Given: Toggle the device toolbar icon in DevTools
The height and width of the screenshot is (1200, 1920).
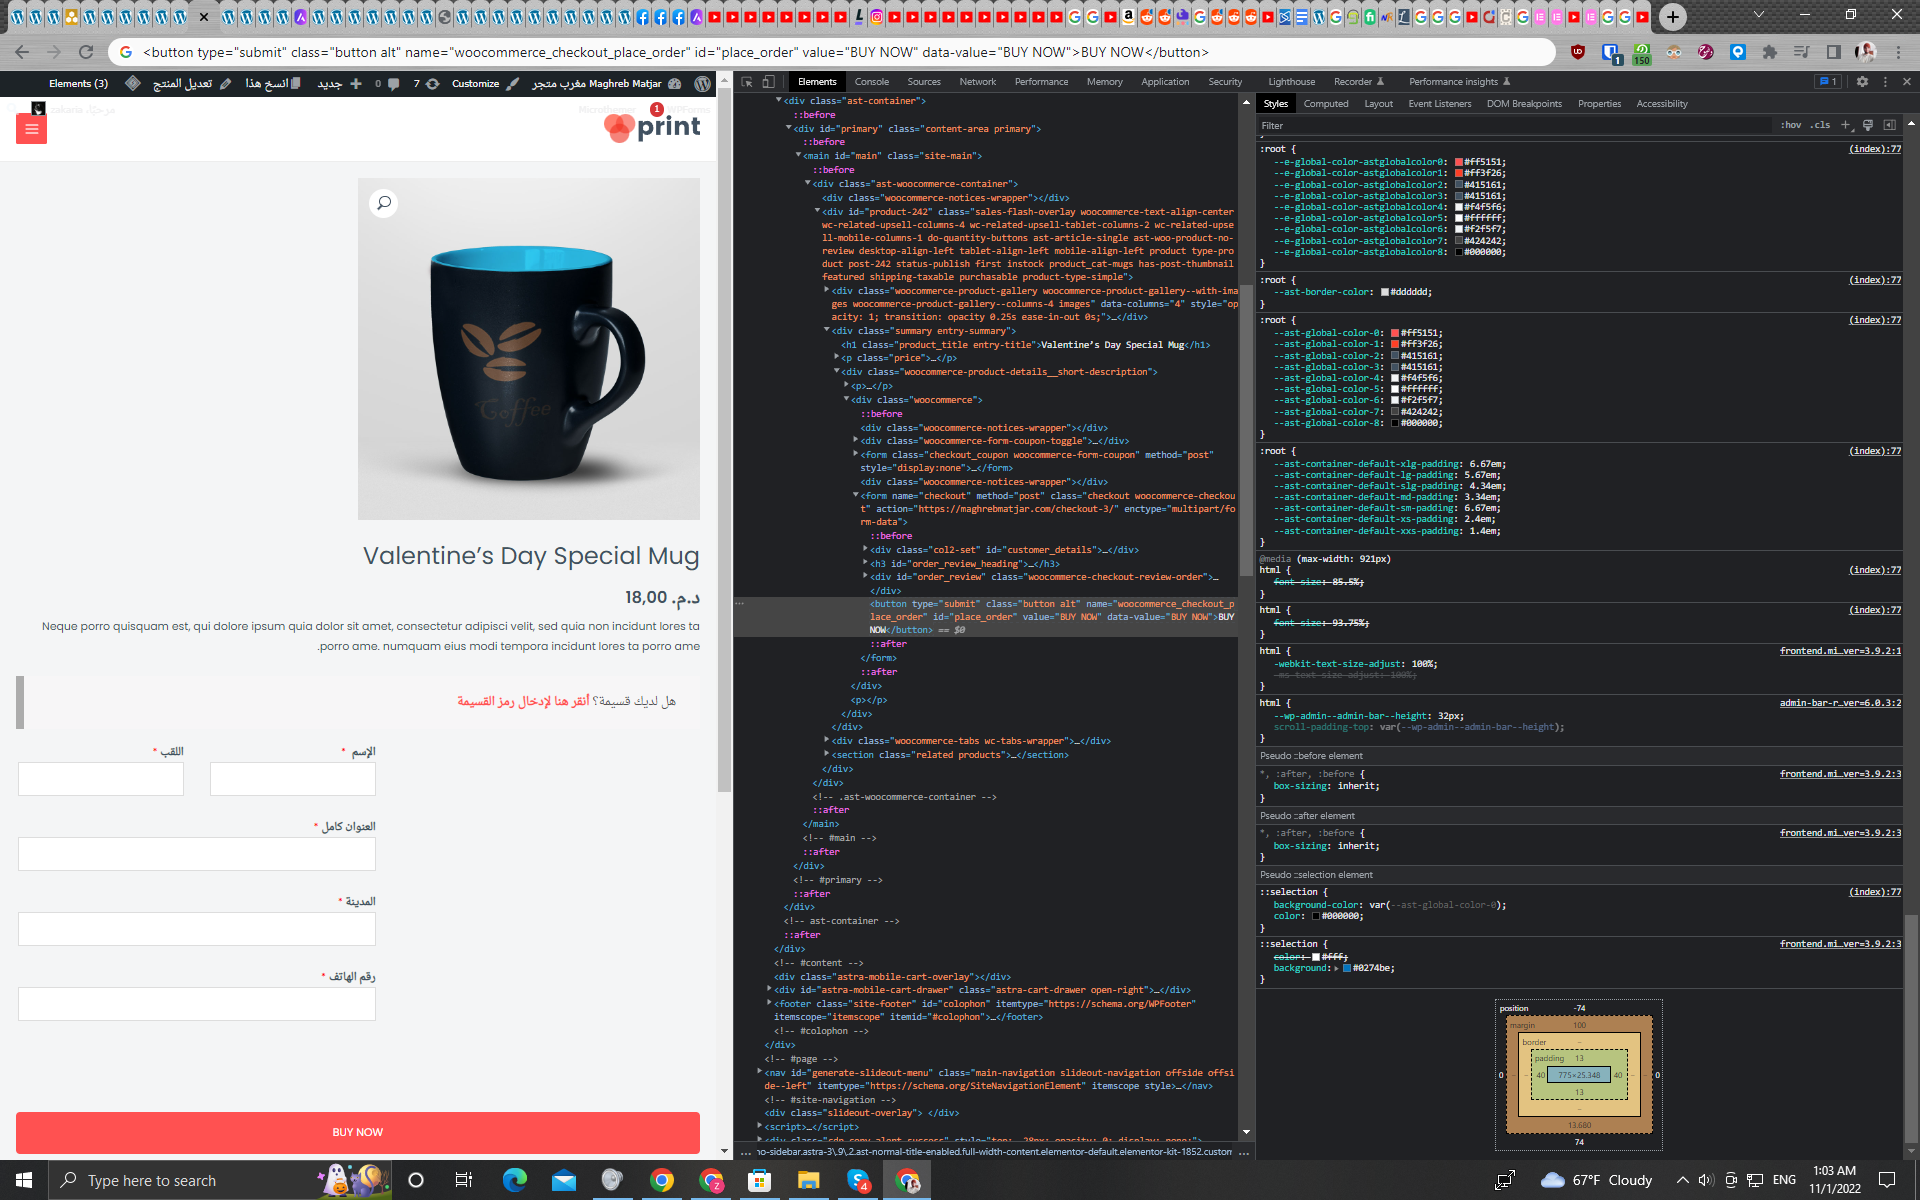Looking at the screenshot, I should coord(769,82).
